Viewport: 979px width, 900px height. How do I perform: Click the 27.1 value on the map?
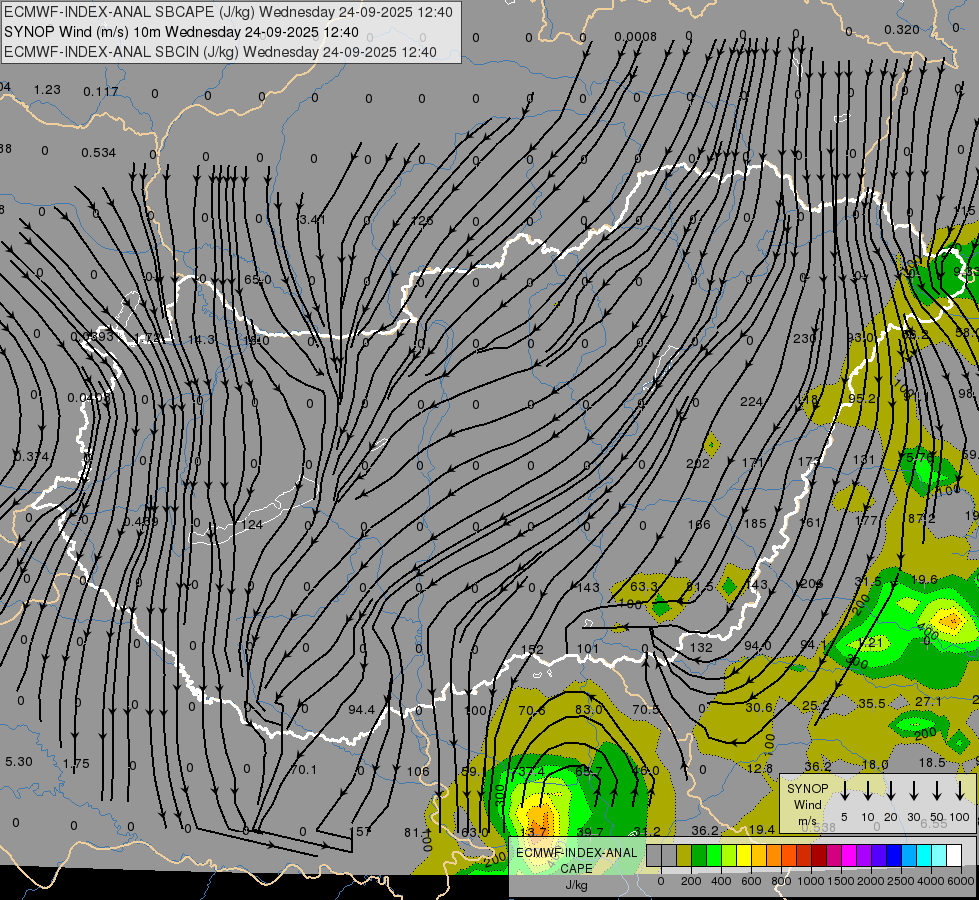(x=928, y=702)
